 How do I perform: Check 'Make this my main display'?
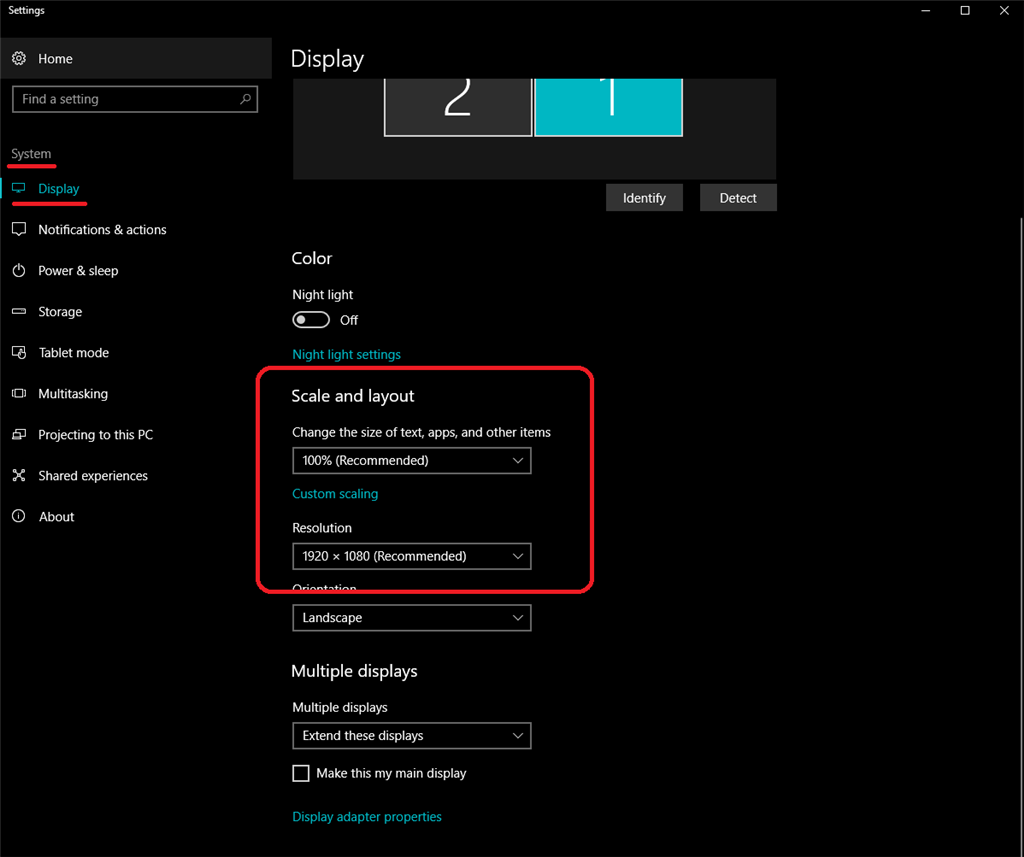pyautogui.click(x=301, y=773)
